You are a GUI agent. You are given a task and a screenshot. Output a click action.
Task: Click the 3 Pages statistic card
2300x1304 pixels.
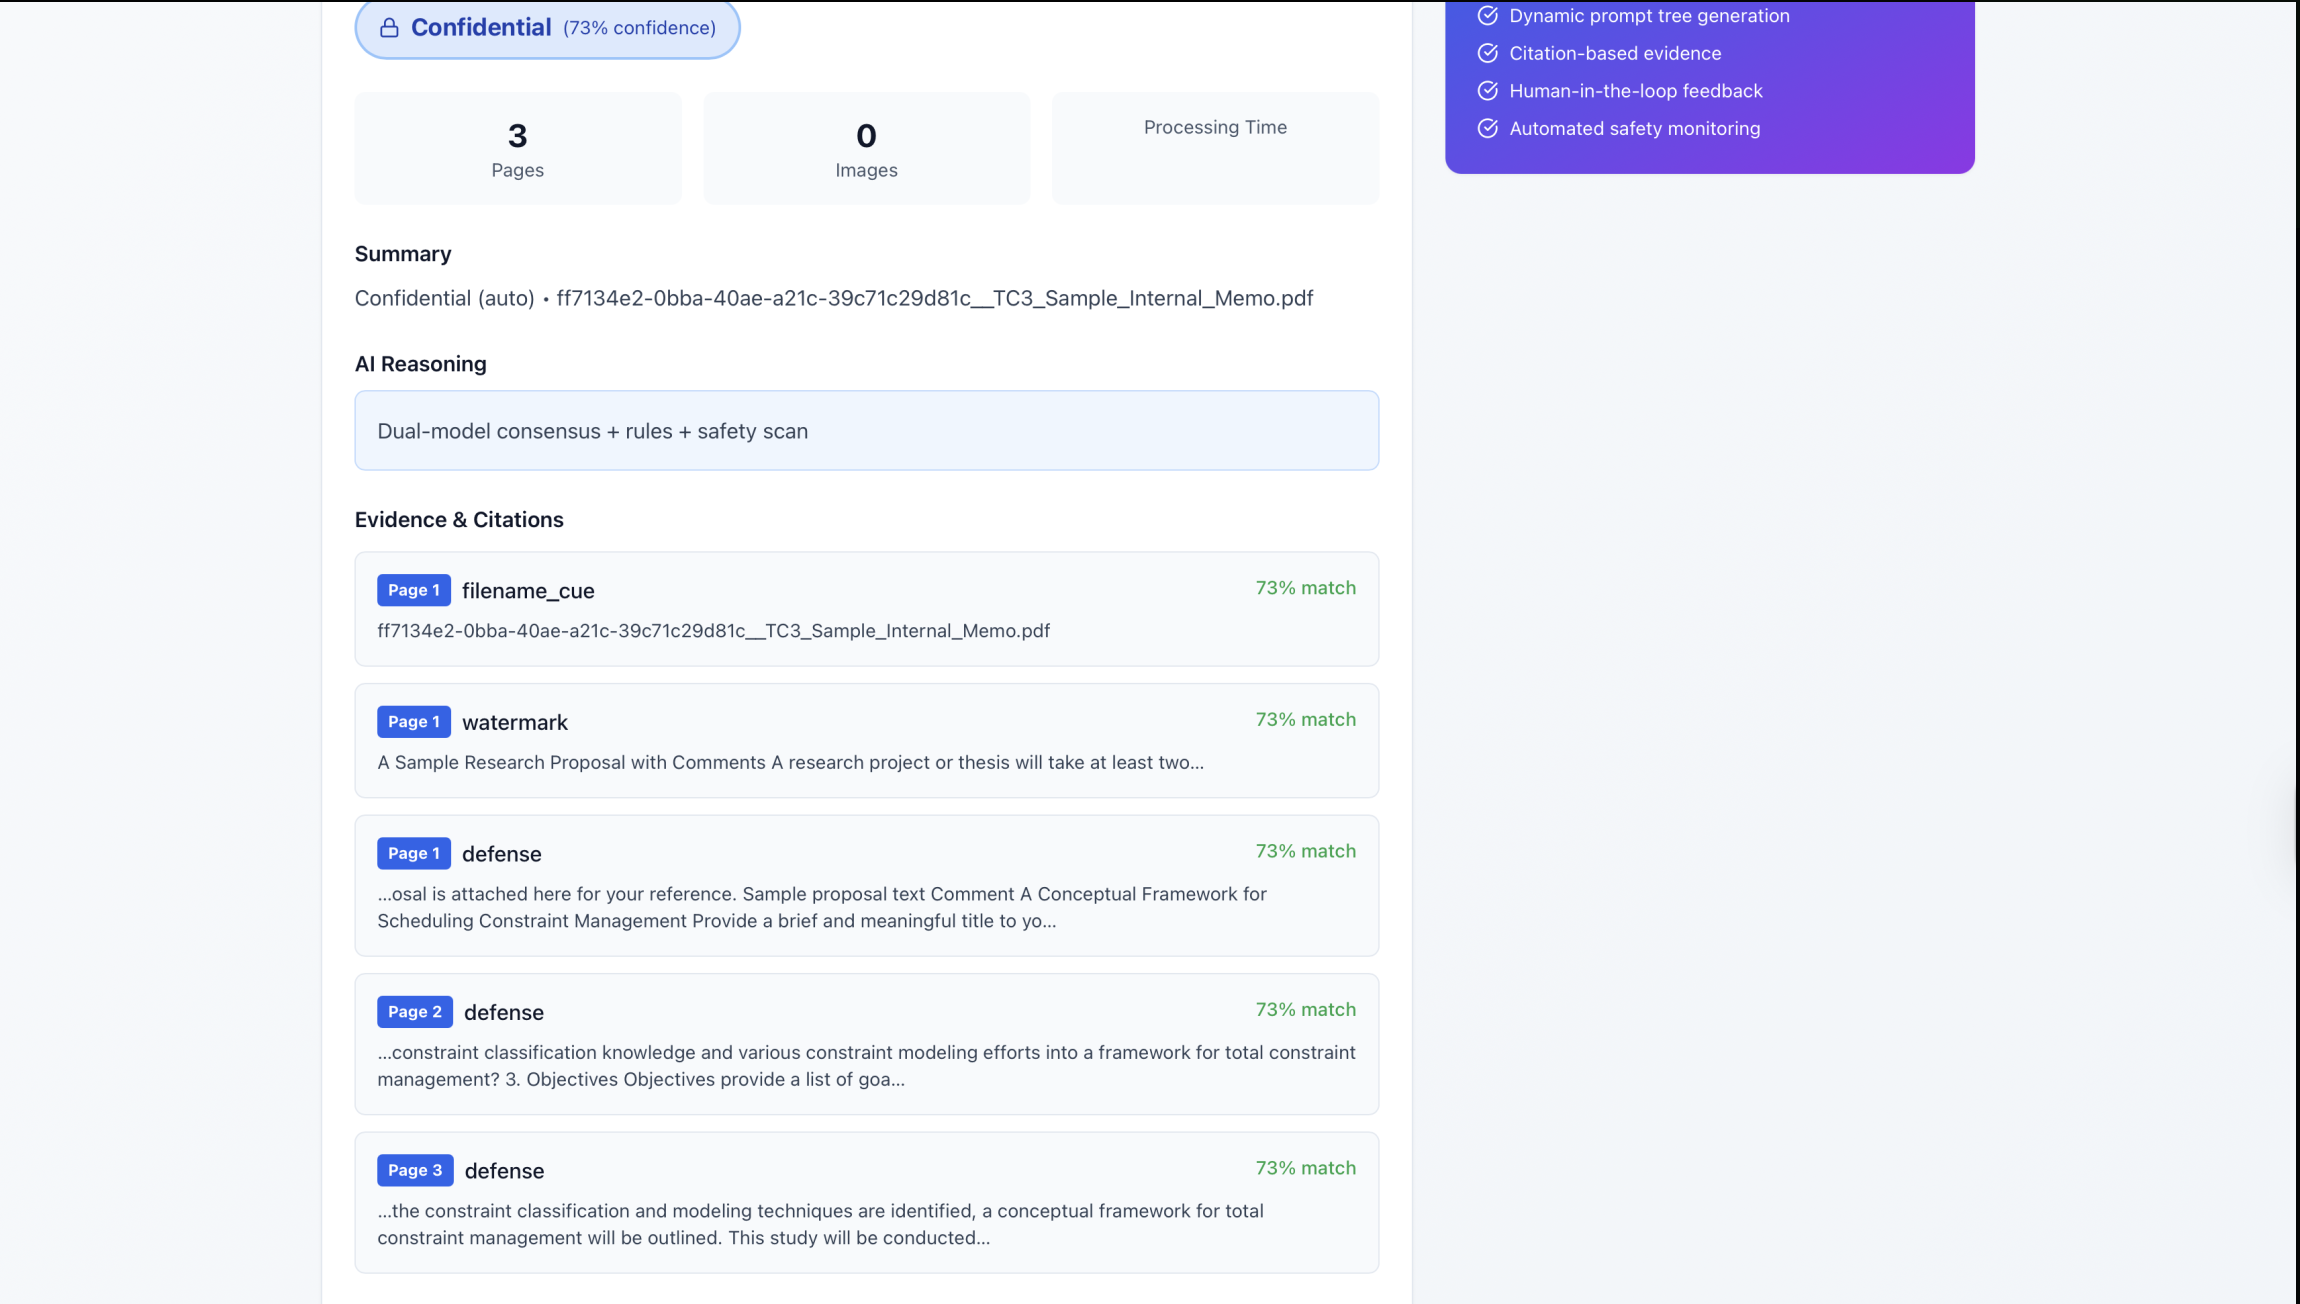pyautogui.click(x=517, y=149)
